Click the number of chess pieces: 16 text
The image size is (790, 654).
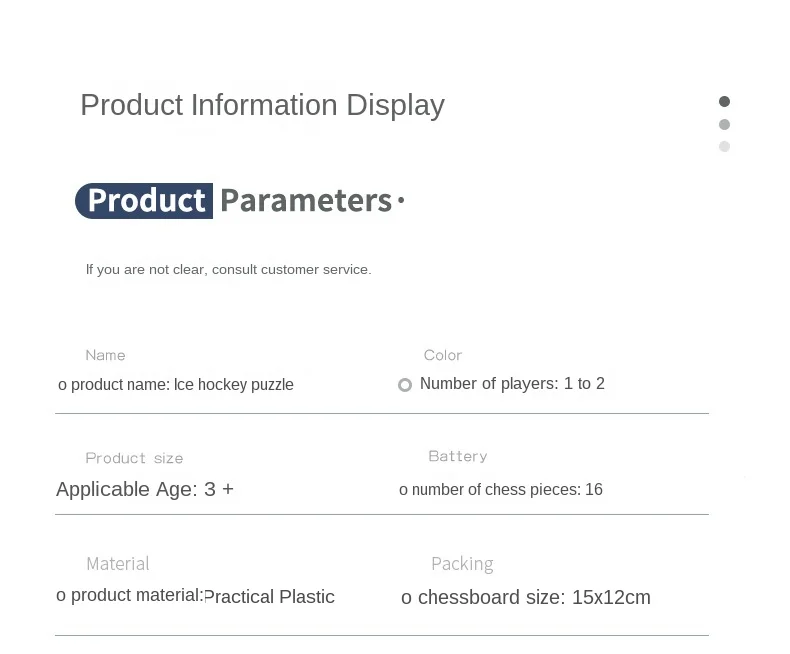[501, 490]
